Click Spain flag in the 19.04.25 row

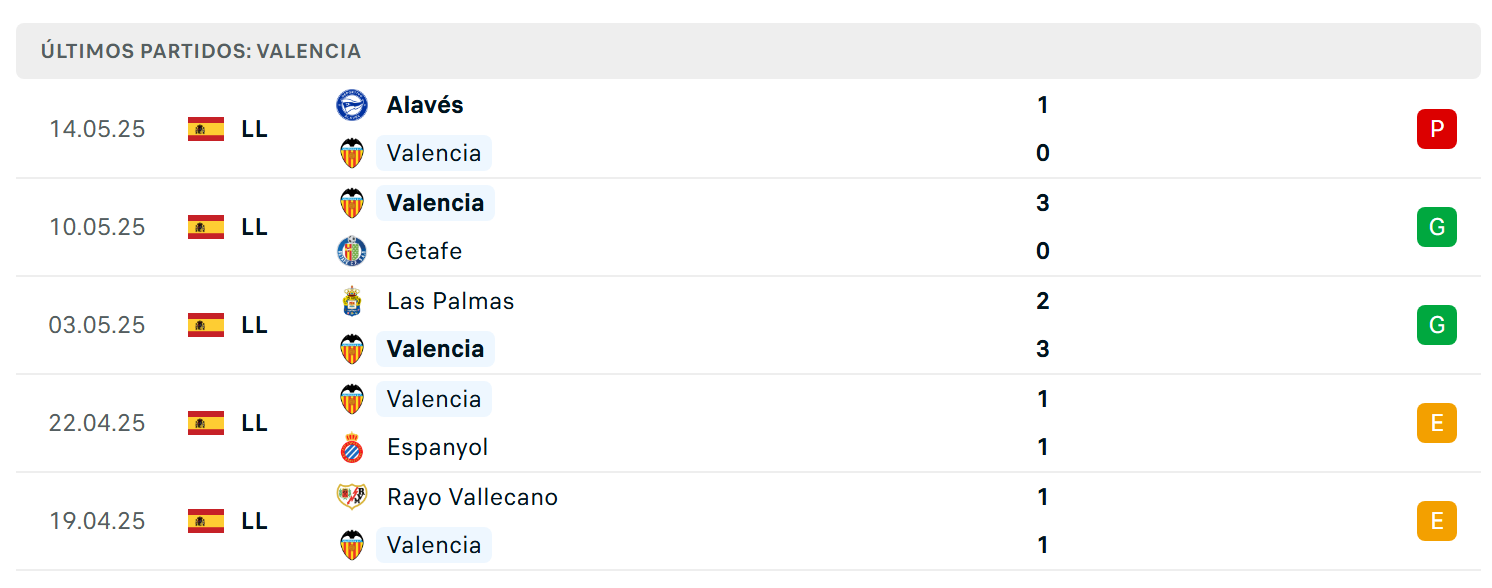pyautogui.click(x=206, y=521)
